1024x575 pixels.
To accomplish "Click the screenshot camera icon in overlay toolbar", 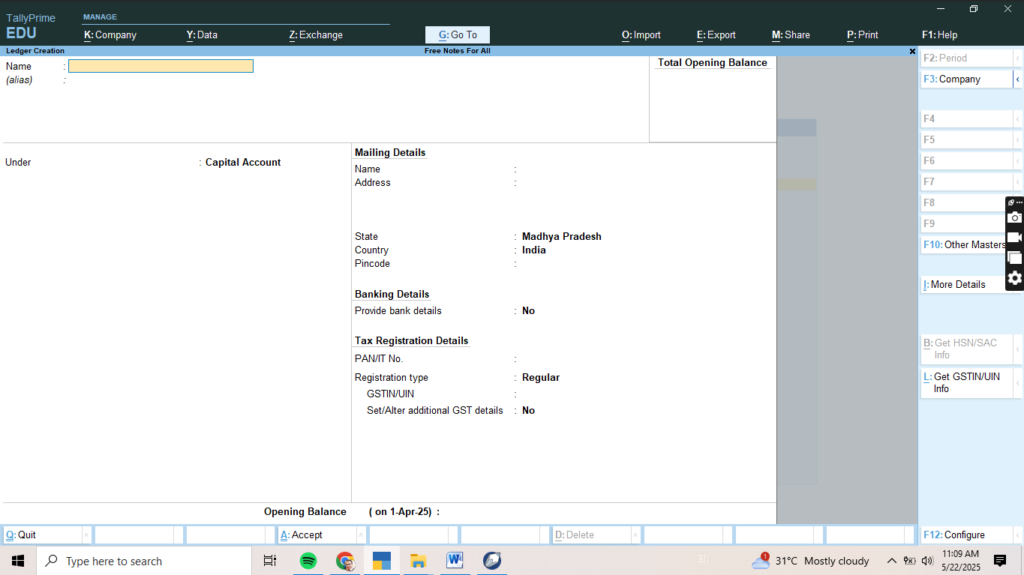I will coord(1014,218).
